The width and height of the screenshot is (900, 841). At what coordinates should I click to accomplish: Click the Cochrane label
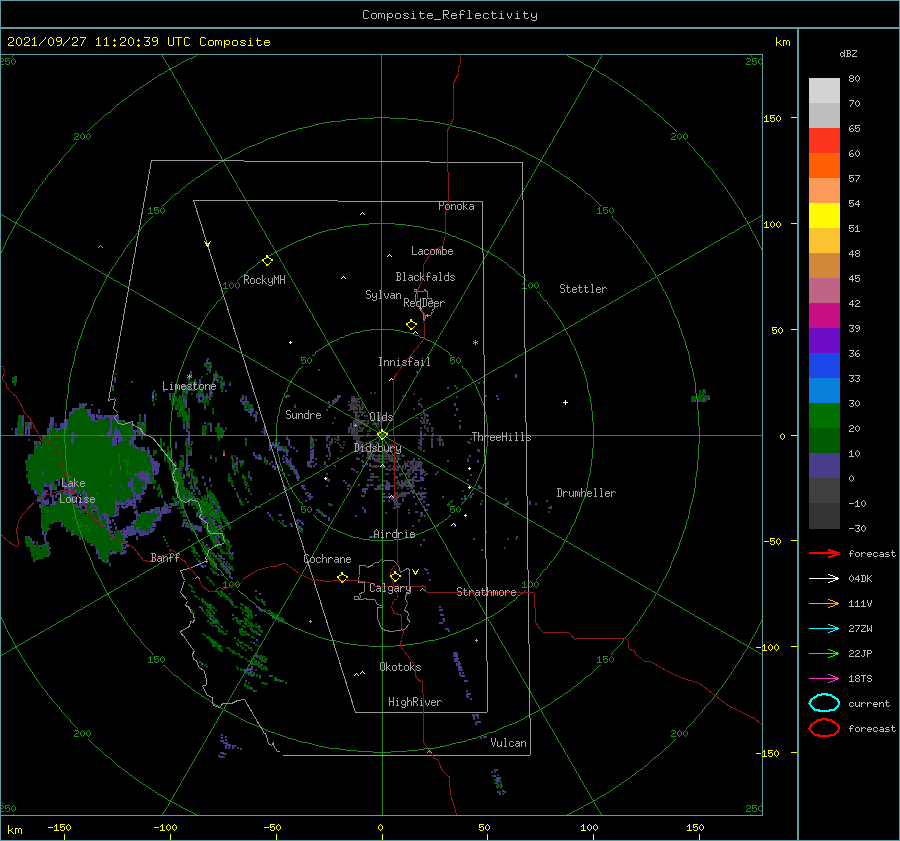click(327, 559)
